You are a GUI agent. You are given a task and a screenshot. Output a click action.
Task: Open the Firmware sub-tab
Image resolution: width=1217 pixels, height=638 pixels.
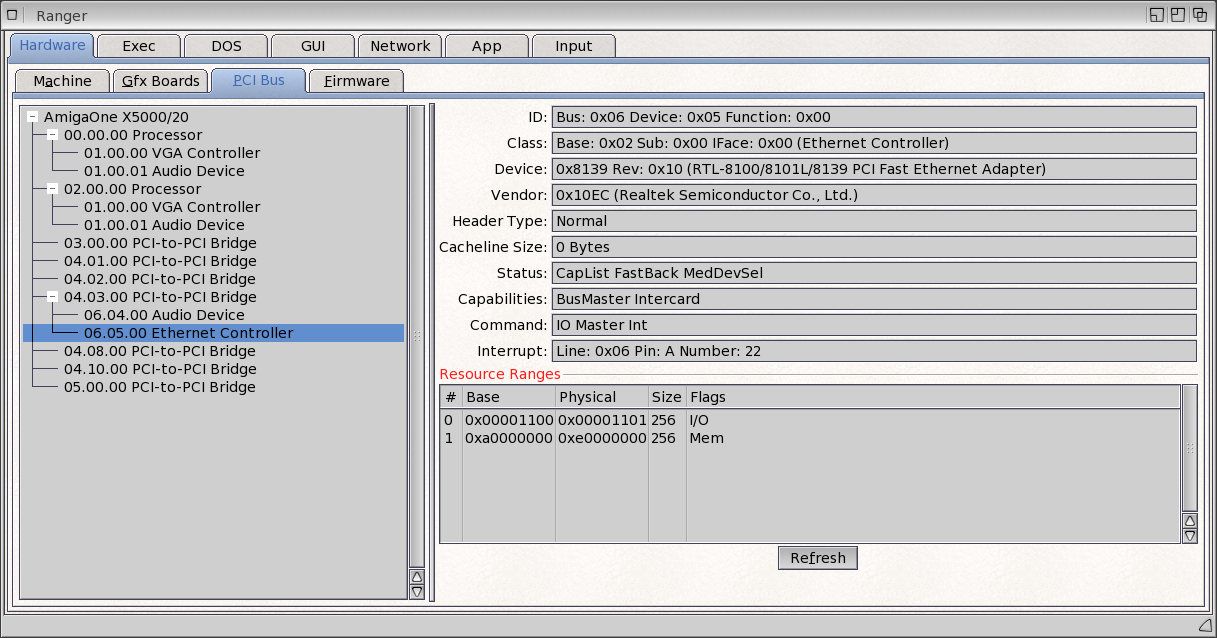(356, 81)
